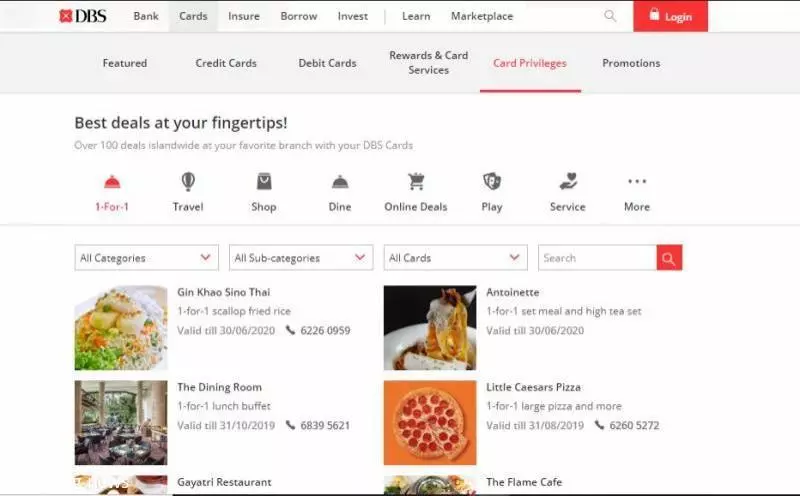Expand the All Sub-categories dropdown
Image resolution: width=800 pixels, height=496 pixels.
click(x=301, y=258)
